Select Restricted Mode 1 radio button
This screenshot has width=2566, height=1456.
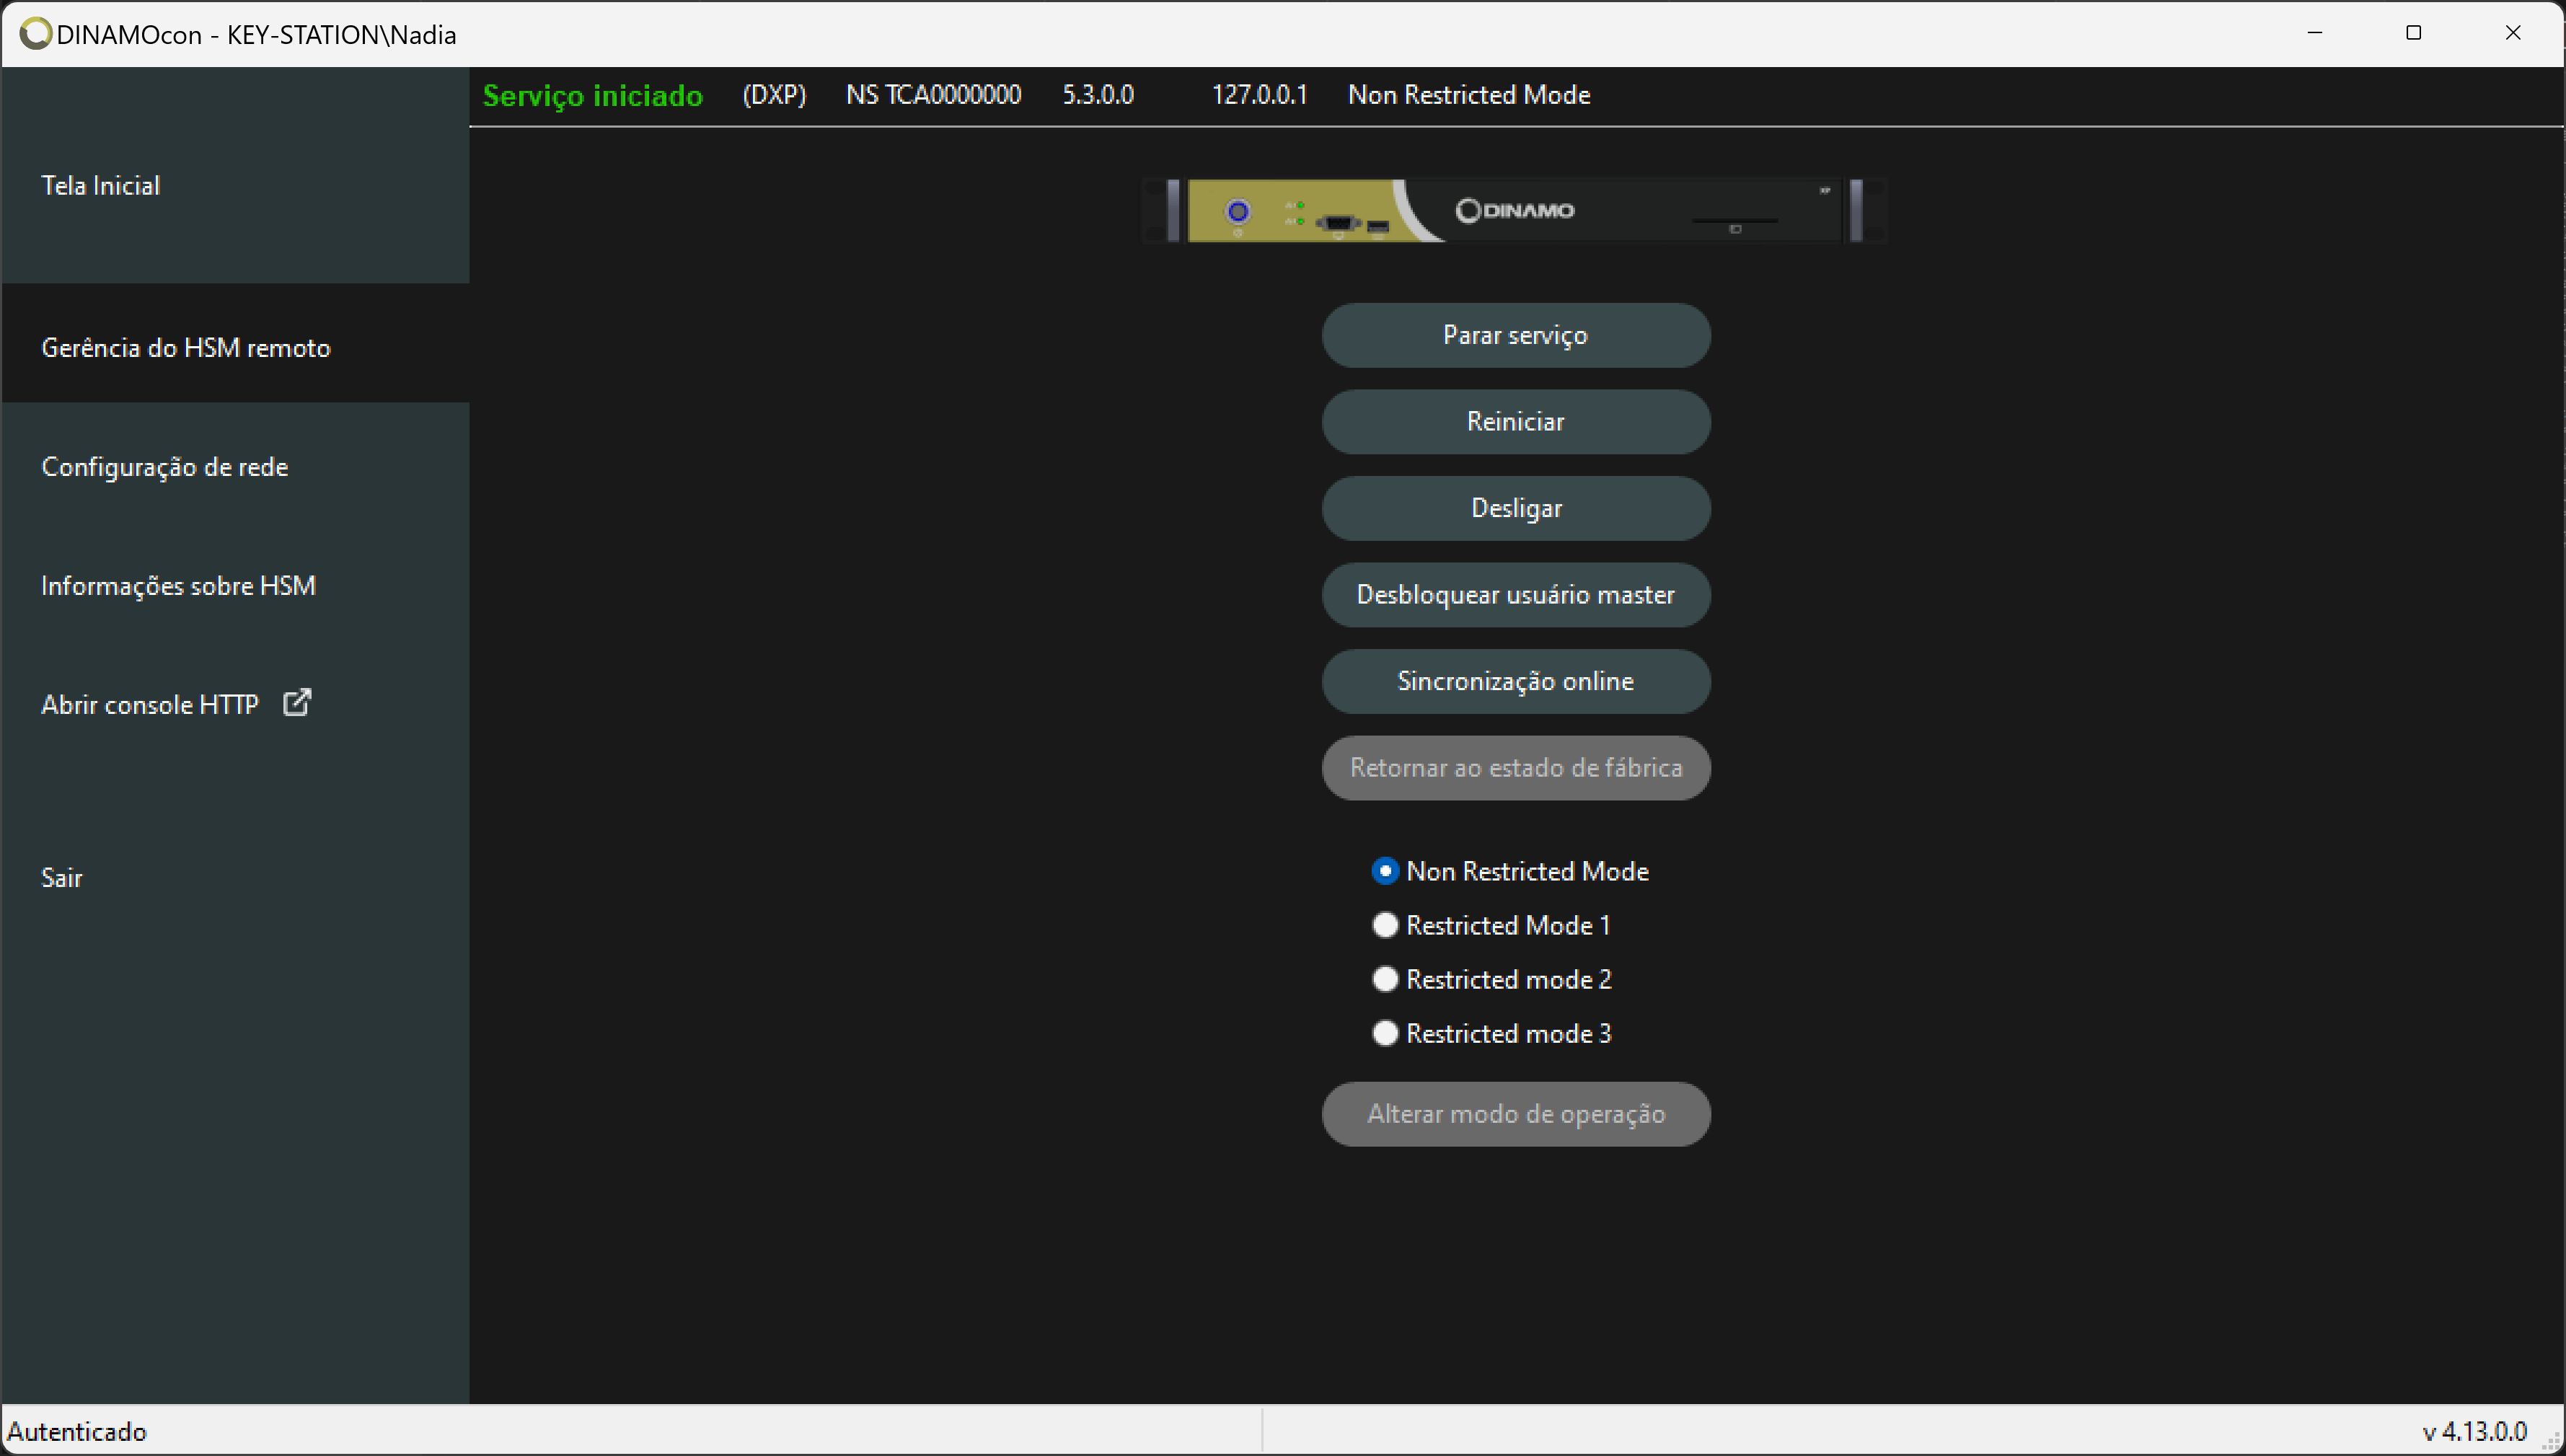1385,925
